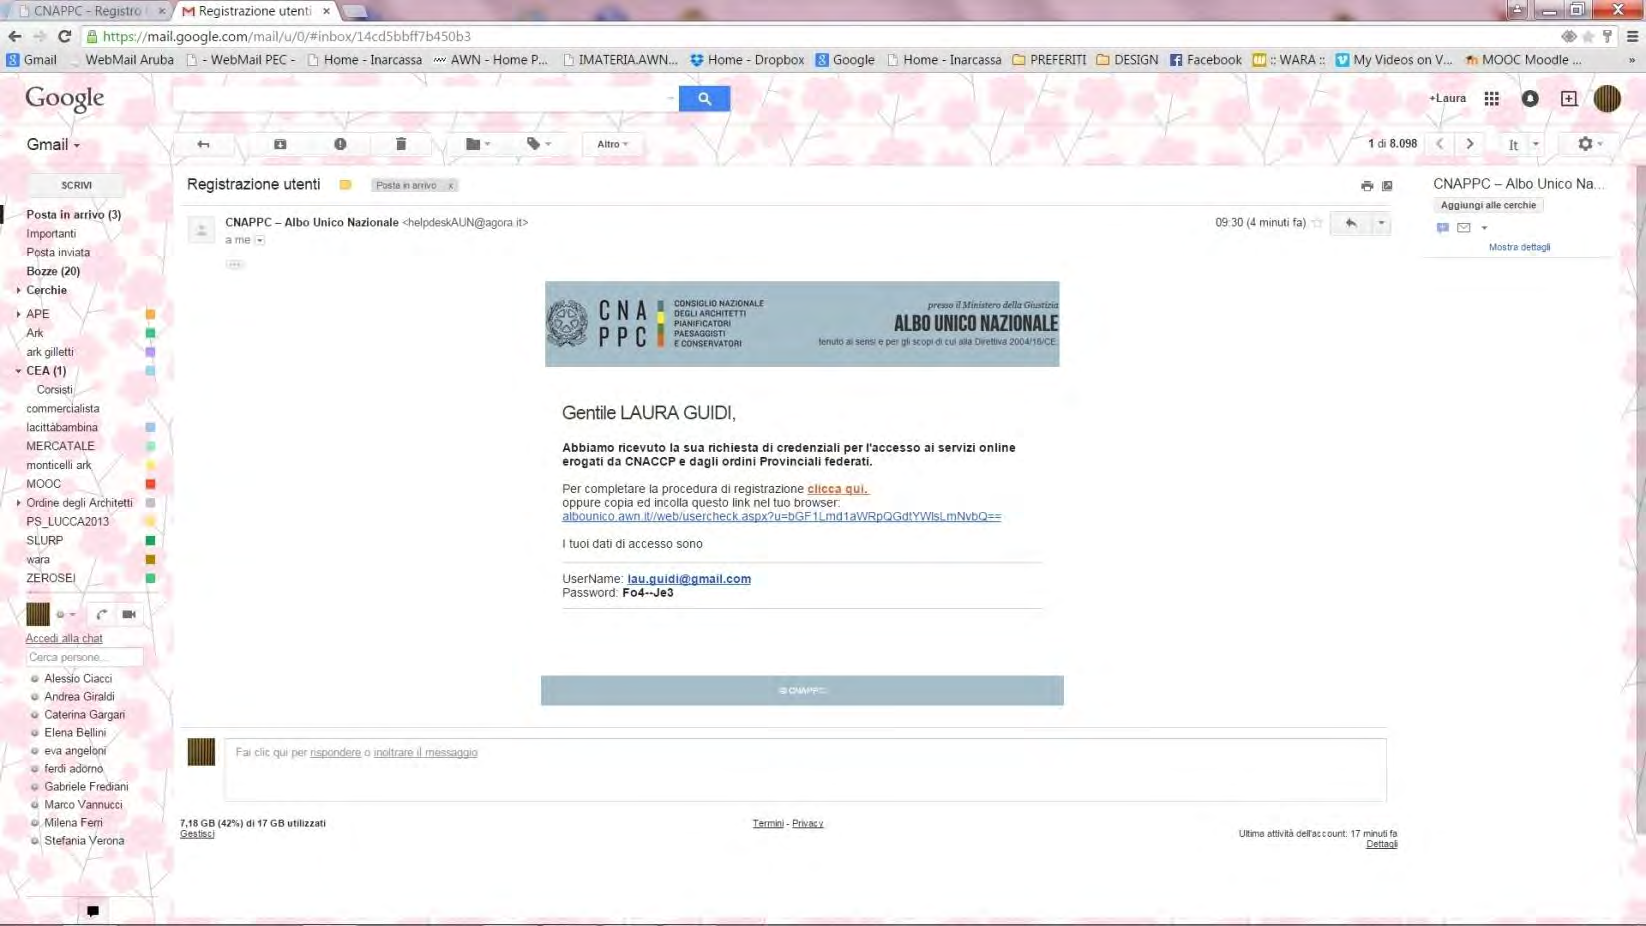This screenshot has height=926, width=1646.
Task: Open the Importanti folder
Action: click(x=51, y=233)
